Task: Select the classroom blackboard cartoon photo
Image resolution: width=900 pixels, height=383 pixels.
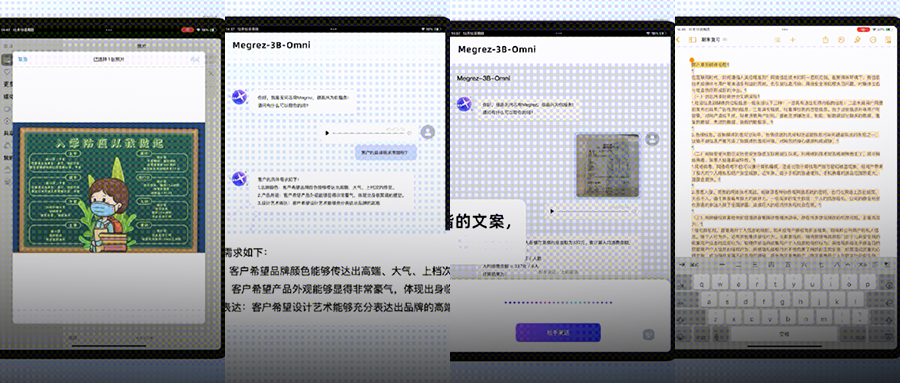Action: point(109,187)
